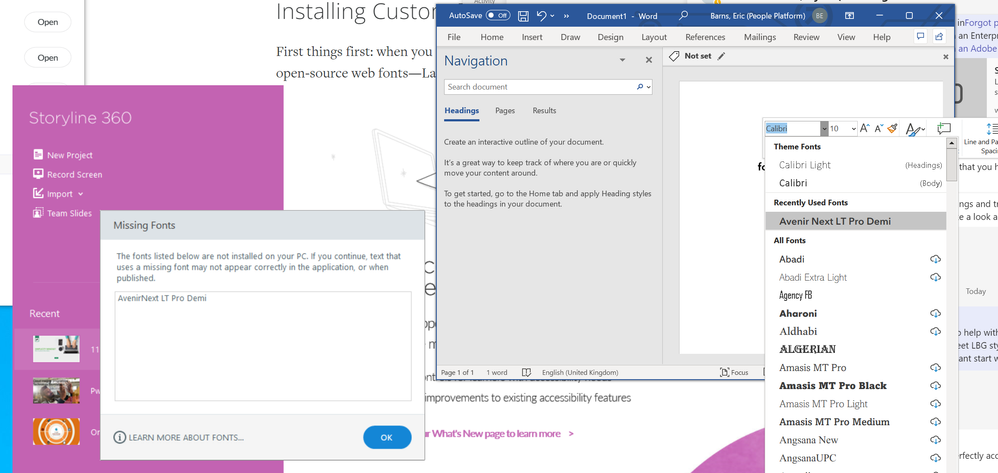Click Learn More About Fonts link
The width and height of the screenshot is (998, 473).
click(179, 437)
